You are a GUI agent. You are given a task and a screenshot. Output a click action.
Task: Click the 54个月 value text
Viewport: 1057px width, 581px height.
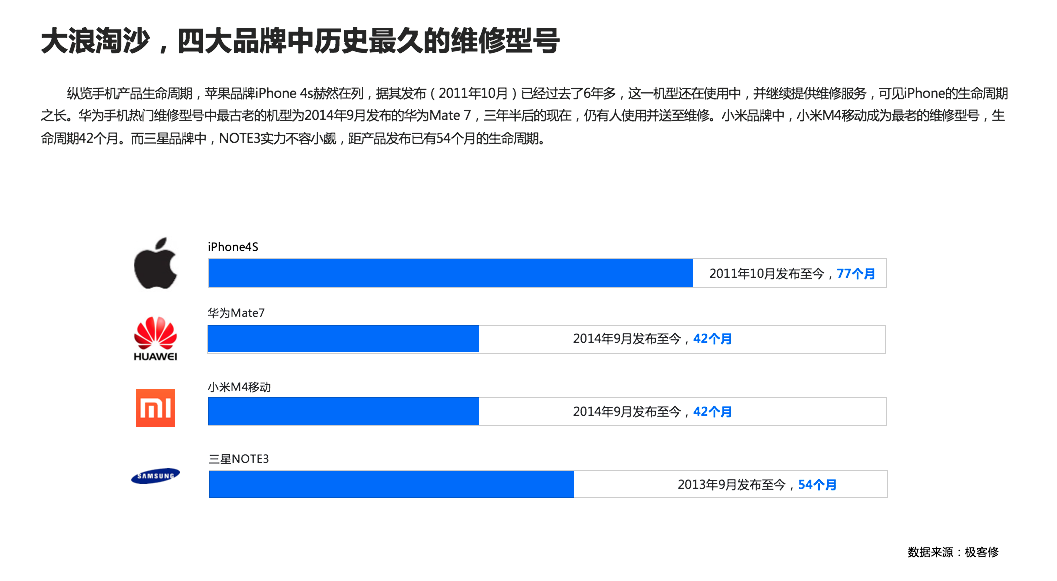coord(817,485)
